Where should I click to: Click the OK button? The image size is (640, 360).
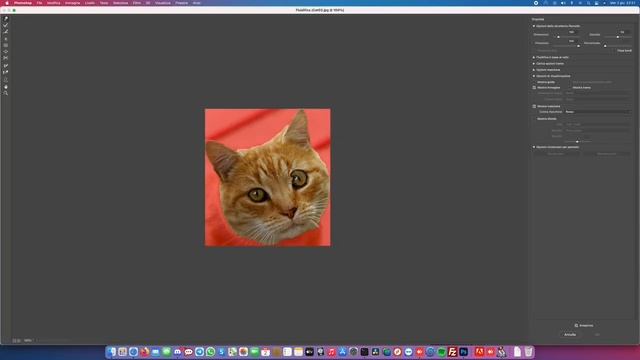598,335
